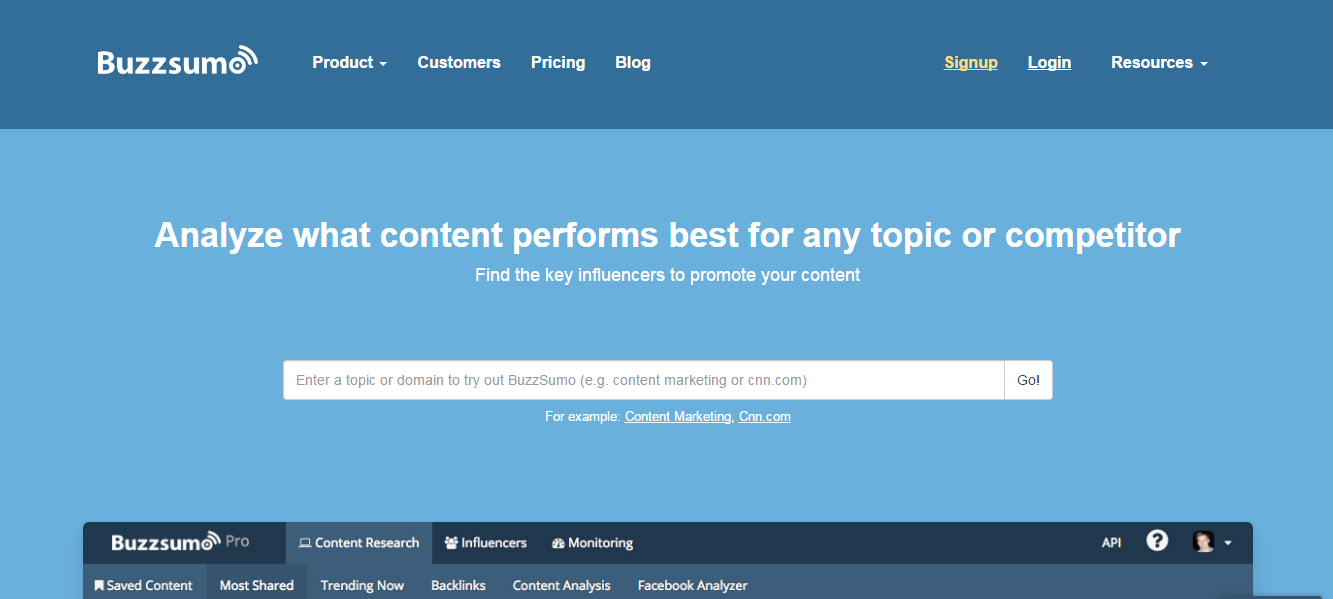Screen dimensions: 1333x599
Task: Switch to the Trending Now tab
Action: tap(362, 585)
